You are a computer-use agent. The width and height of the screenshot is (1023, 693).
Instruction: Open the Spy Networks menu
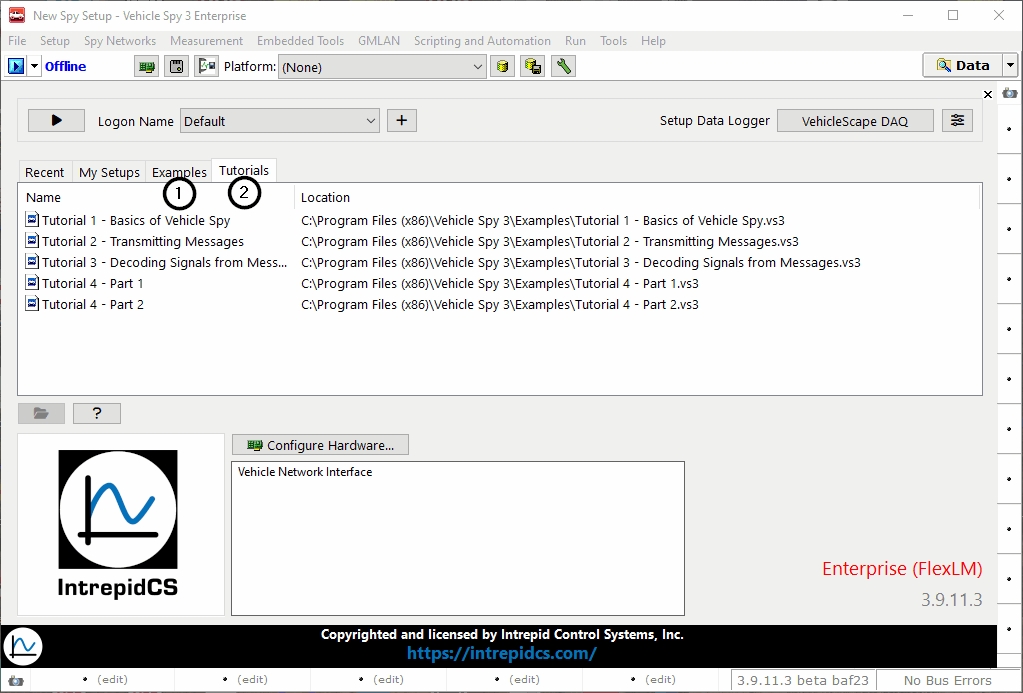point(120,41)
